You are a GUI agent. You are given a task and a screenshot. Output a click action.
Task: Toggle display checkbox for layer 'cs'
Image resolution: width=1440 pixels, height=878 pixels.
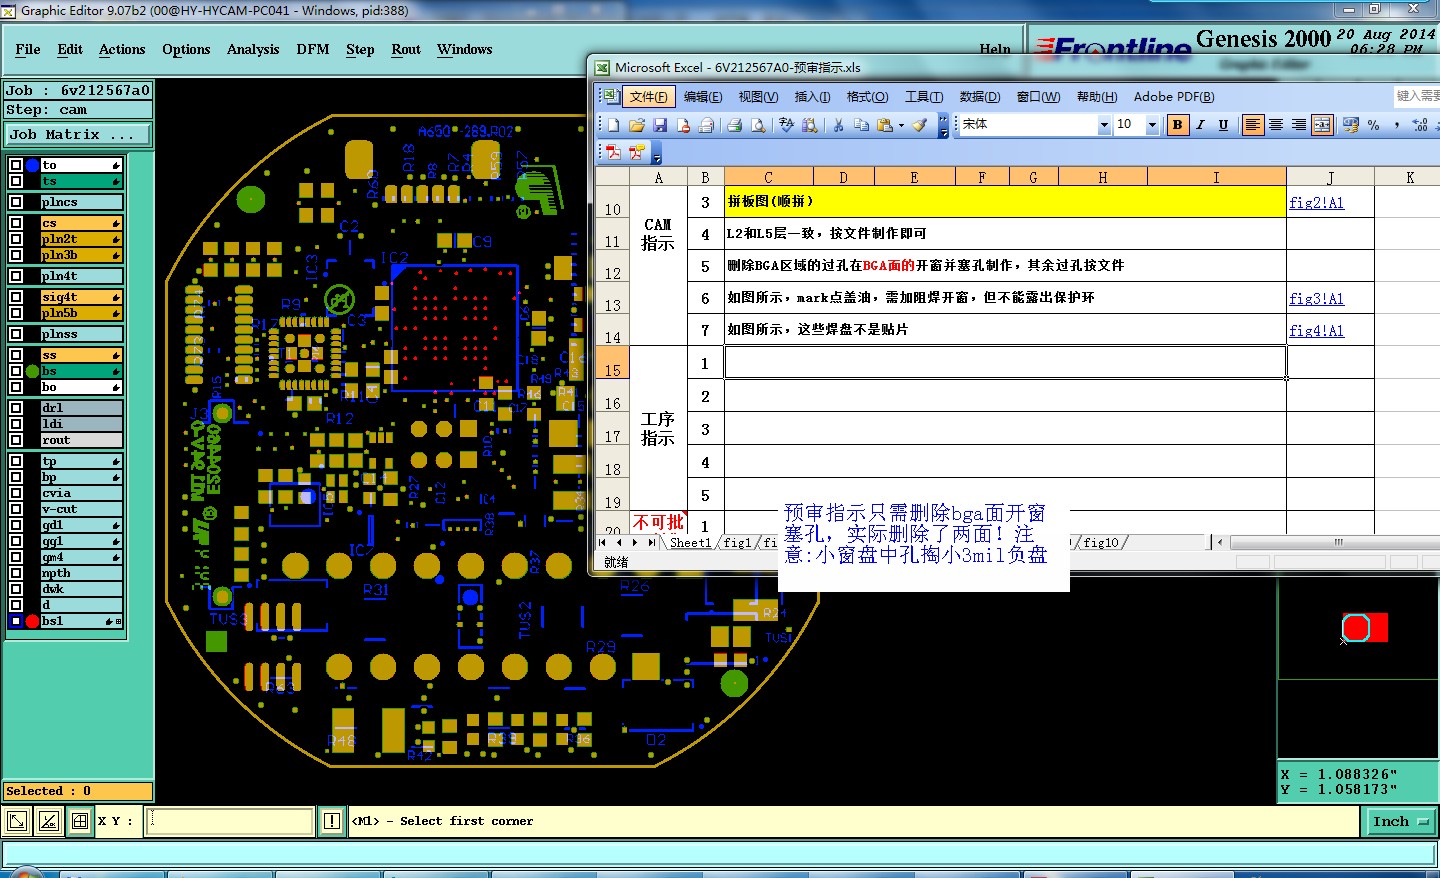click(x=16, y=223)
